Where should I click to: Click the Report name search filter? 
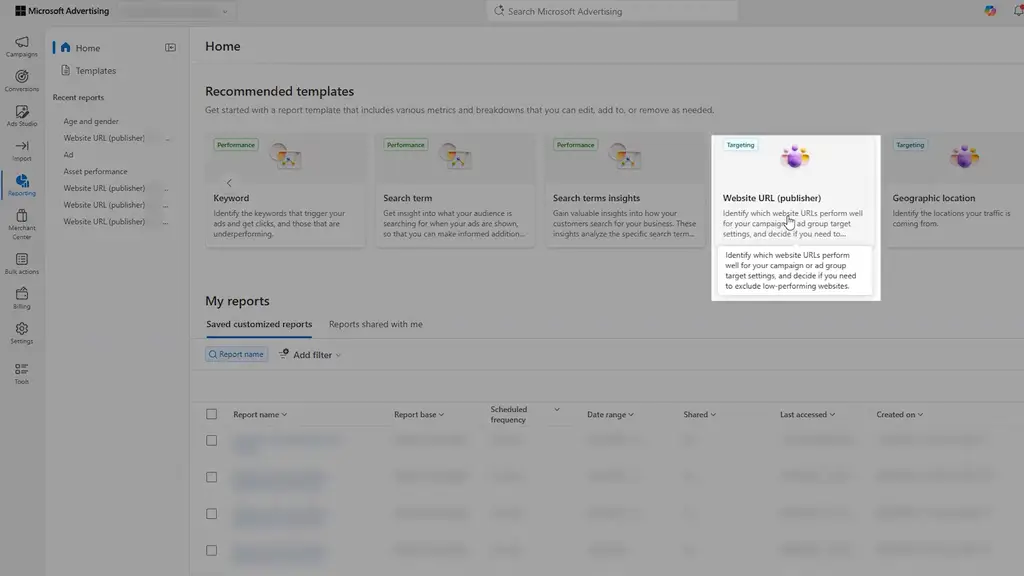[236, 354]
